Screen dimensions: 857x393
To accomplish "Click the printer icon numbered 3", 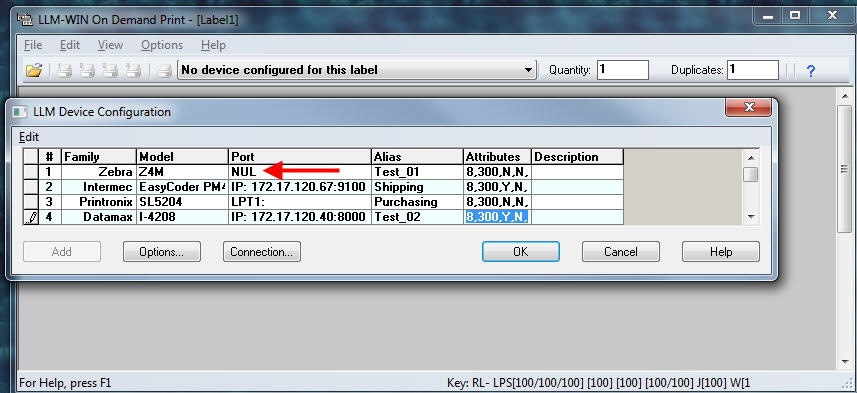I will tap(110, 70).
